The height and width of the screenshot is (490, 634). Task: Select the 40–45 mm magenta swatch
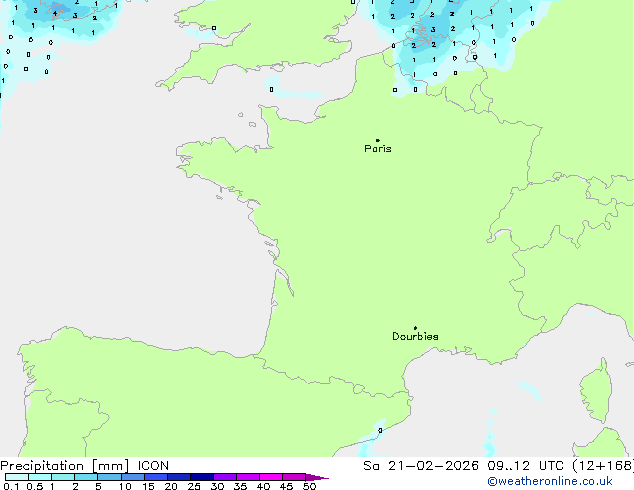(x=271, y=477)
